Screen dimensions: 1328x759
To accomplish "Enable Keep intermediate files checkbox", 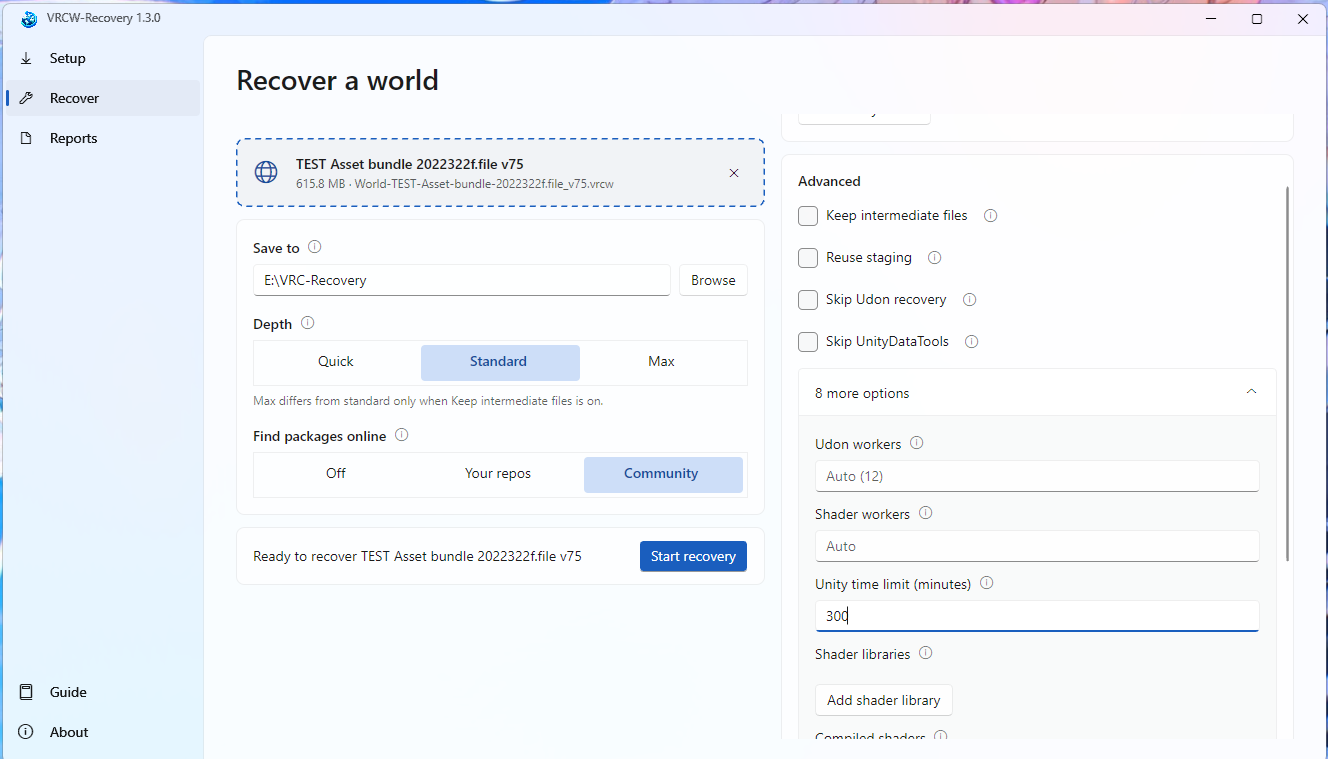I will tap(808, 216).
